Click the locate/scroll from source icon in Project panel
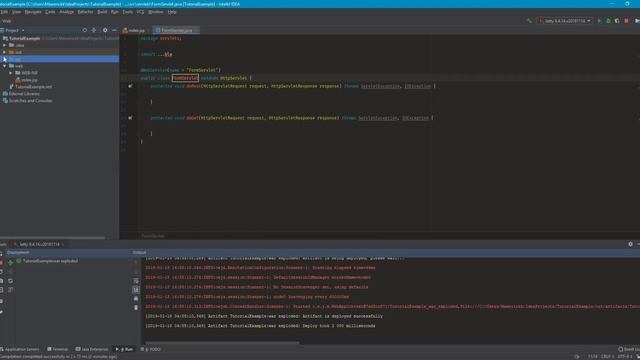The width and height of the screenshot is (640, 360). (84, 30)
